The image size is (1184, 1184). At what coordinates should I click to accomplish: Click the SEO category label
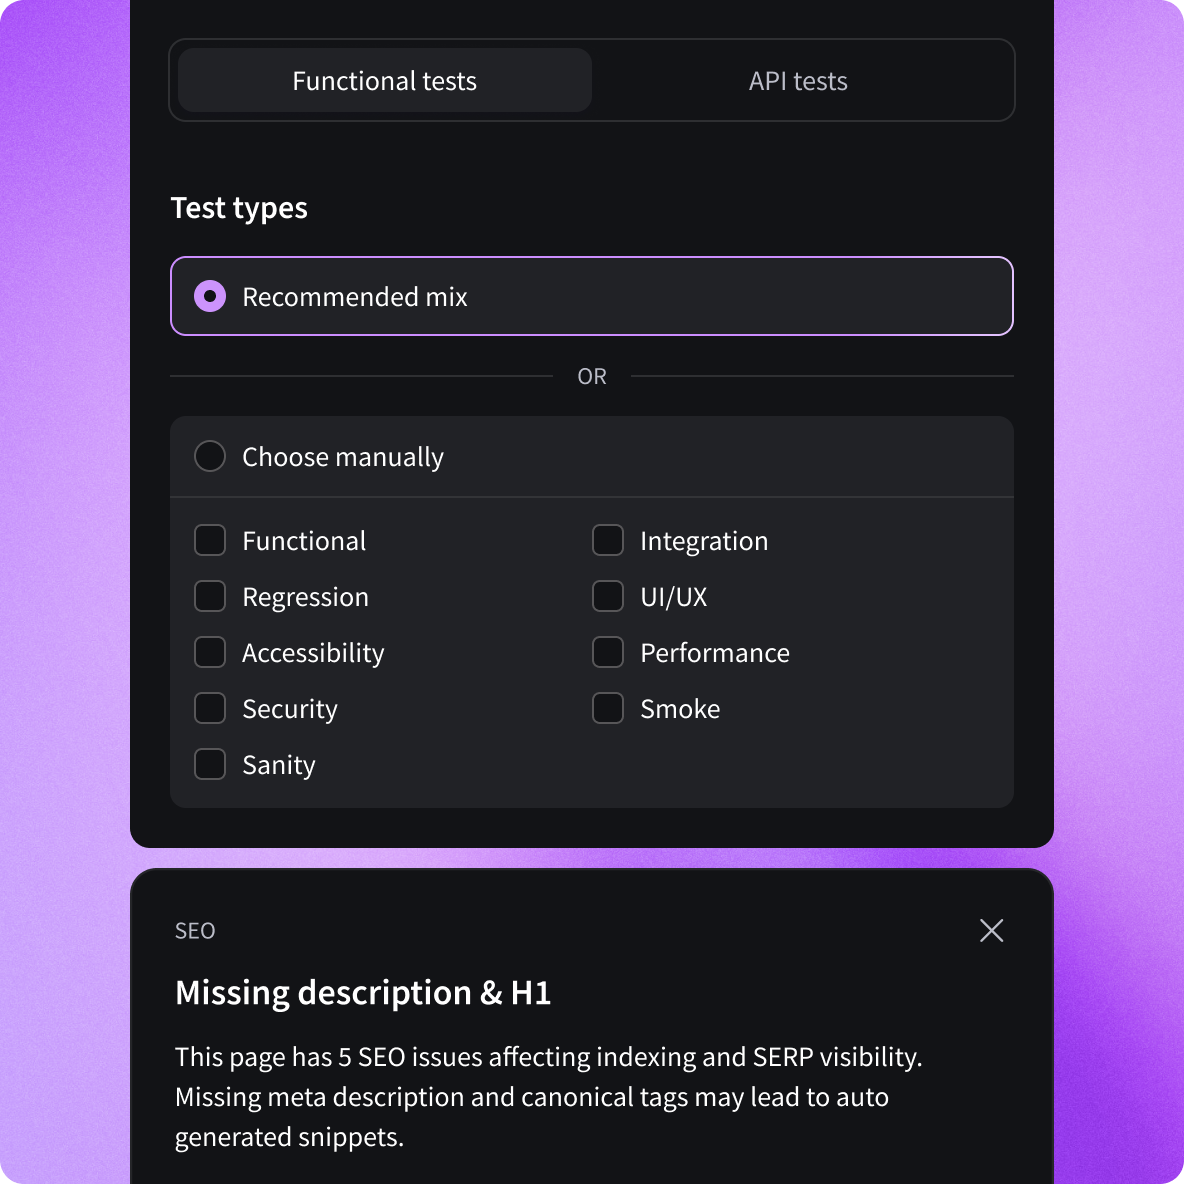(195, 930)
